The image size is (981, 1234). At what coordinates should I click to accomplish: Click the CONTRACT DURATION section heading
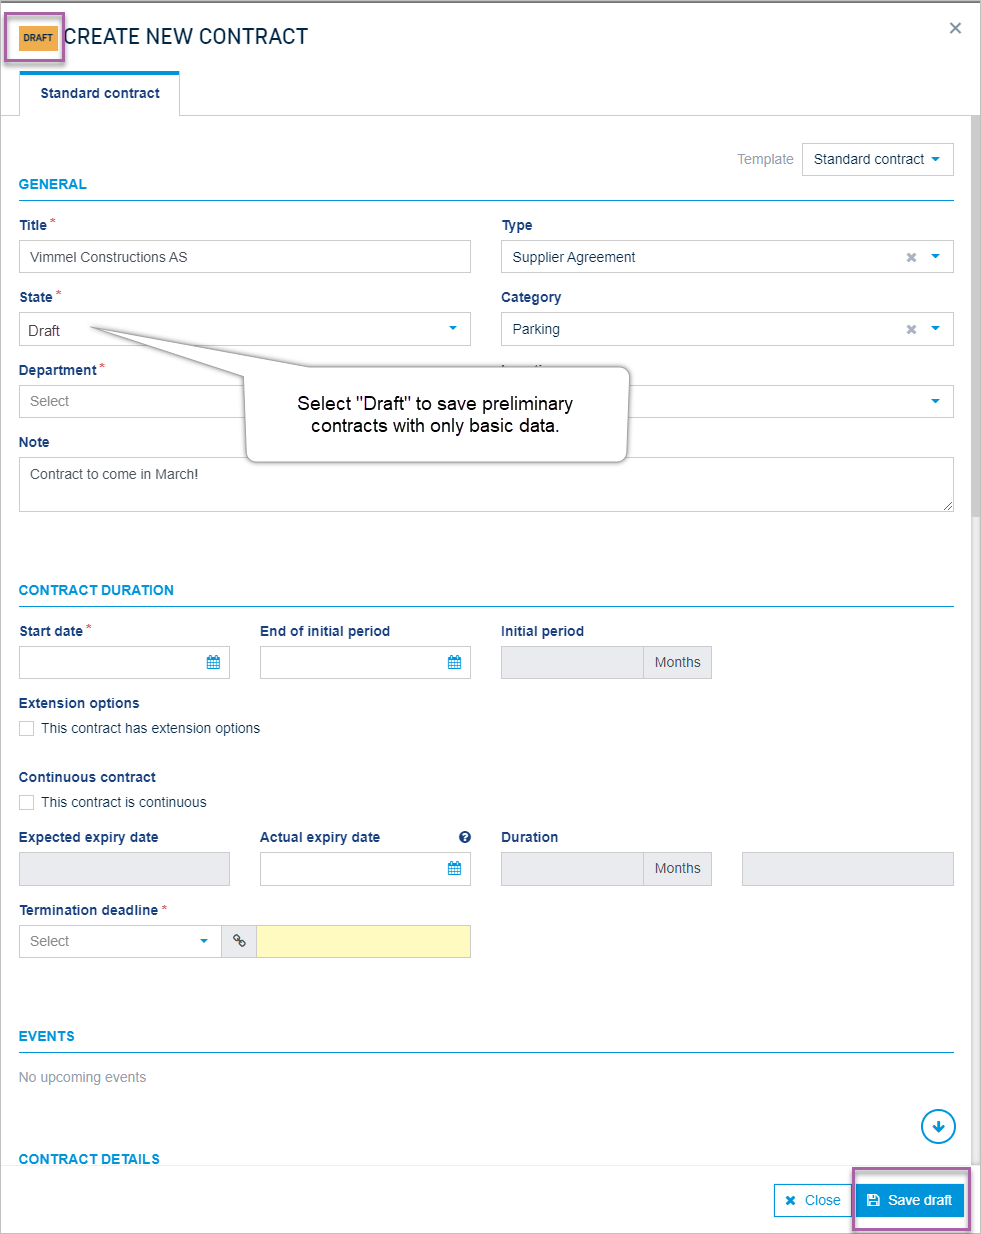96,590
